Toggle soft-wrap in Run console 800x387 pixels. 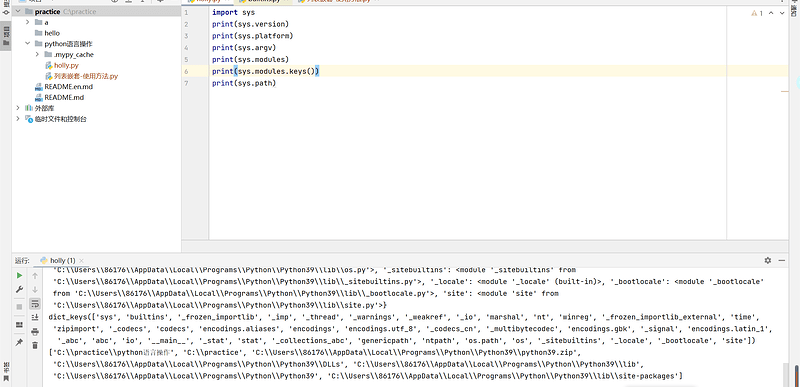pos(35,304)
